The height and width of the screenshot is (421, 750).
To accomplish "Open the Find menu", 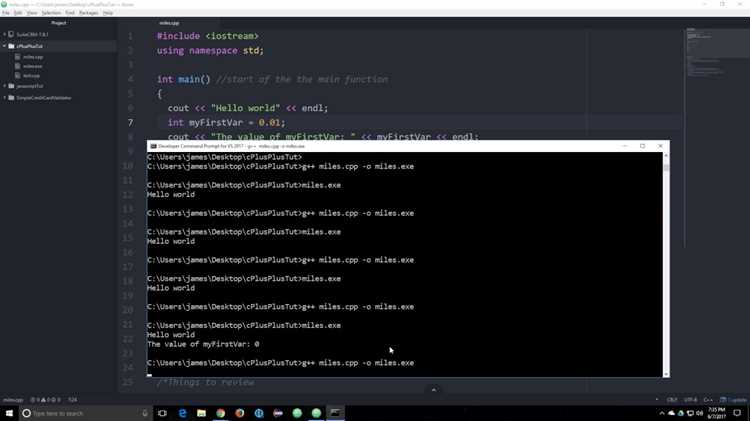I will pyautogui.click(x=70, y=13).
